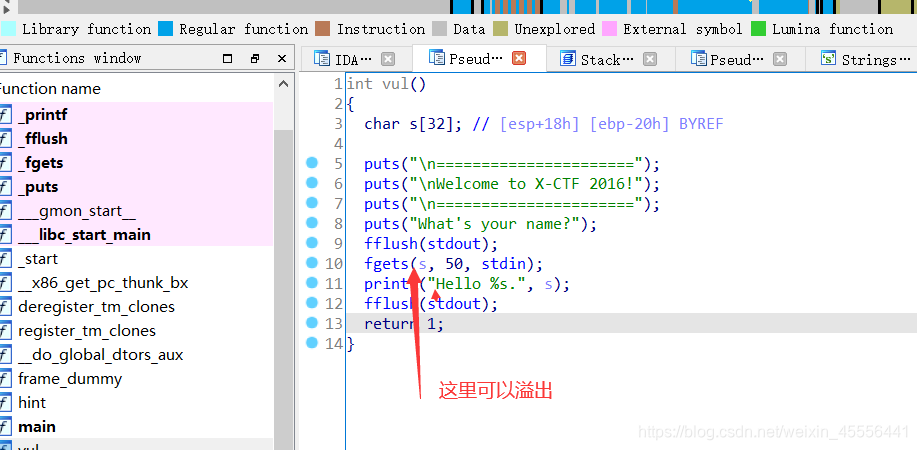Select the main function
Image resolution: width=917 pixels, height=450 pixels.
tap(136, 427)
